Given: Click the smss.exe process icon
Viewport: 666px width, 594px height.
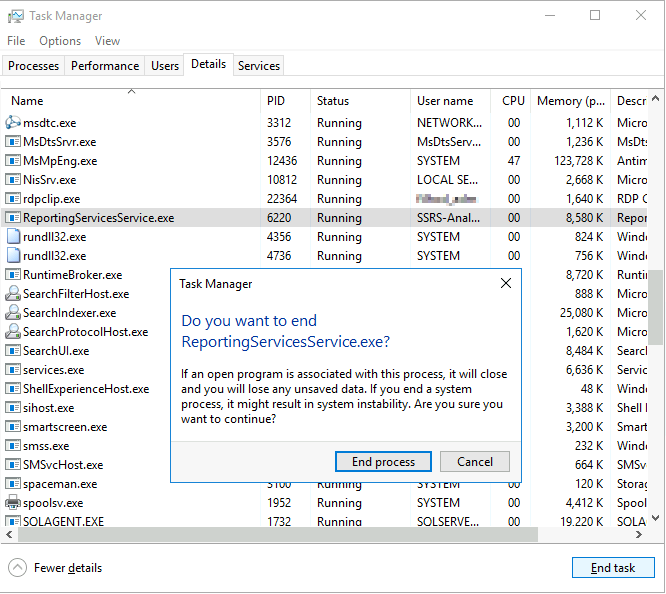Looking at the screenshot, I should (13, 446).
